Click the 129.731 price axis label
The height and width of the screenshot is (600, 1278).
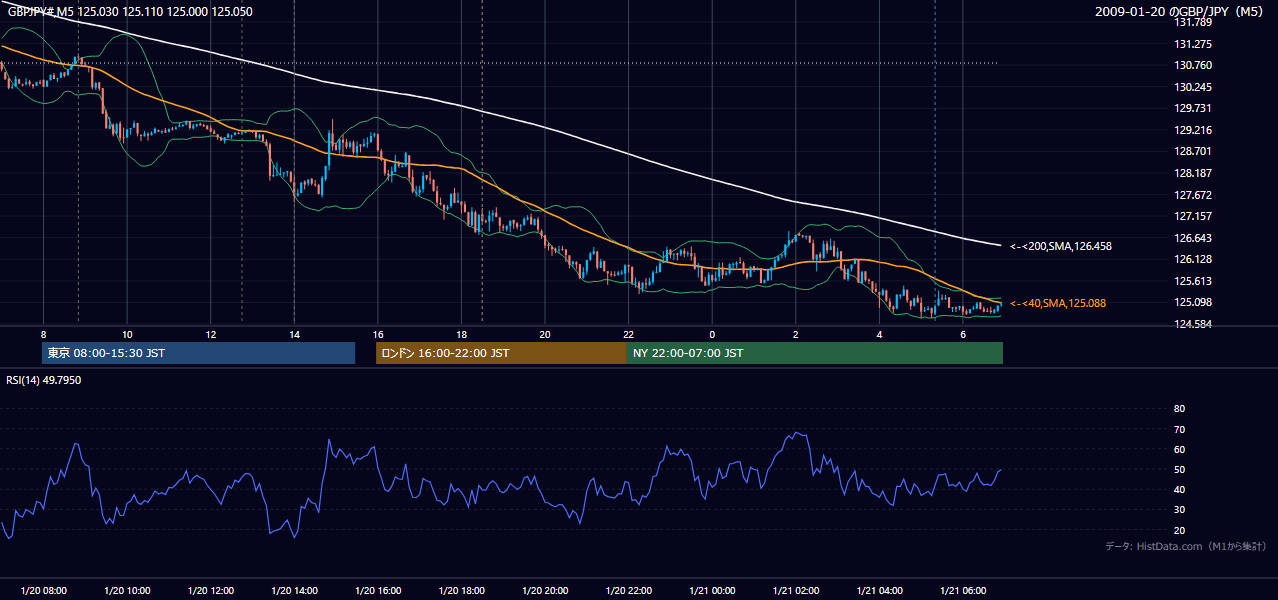click(1193, 108)
